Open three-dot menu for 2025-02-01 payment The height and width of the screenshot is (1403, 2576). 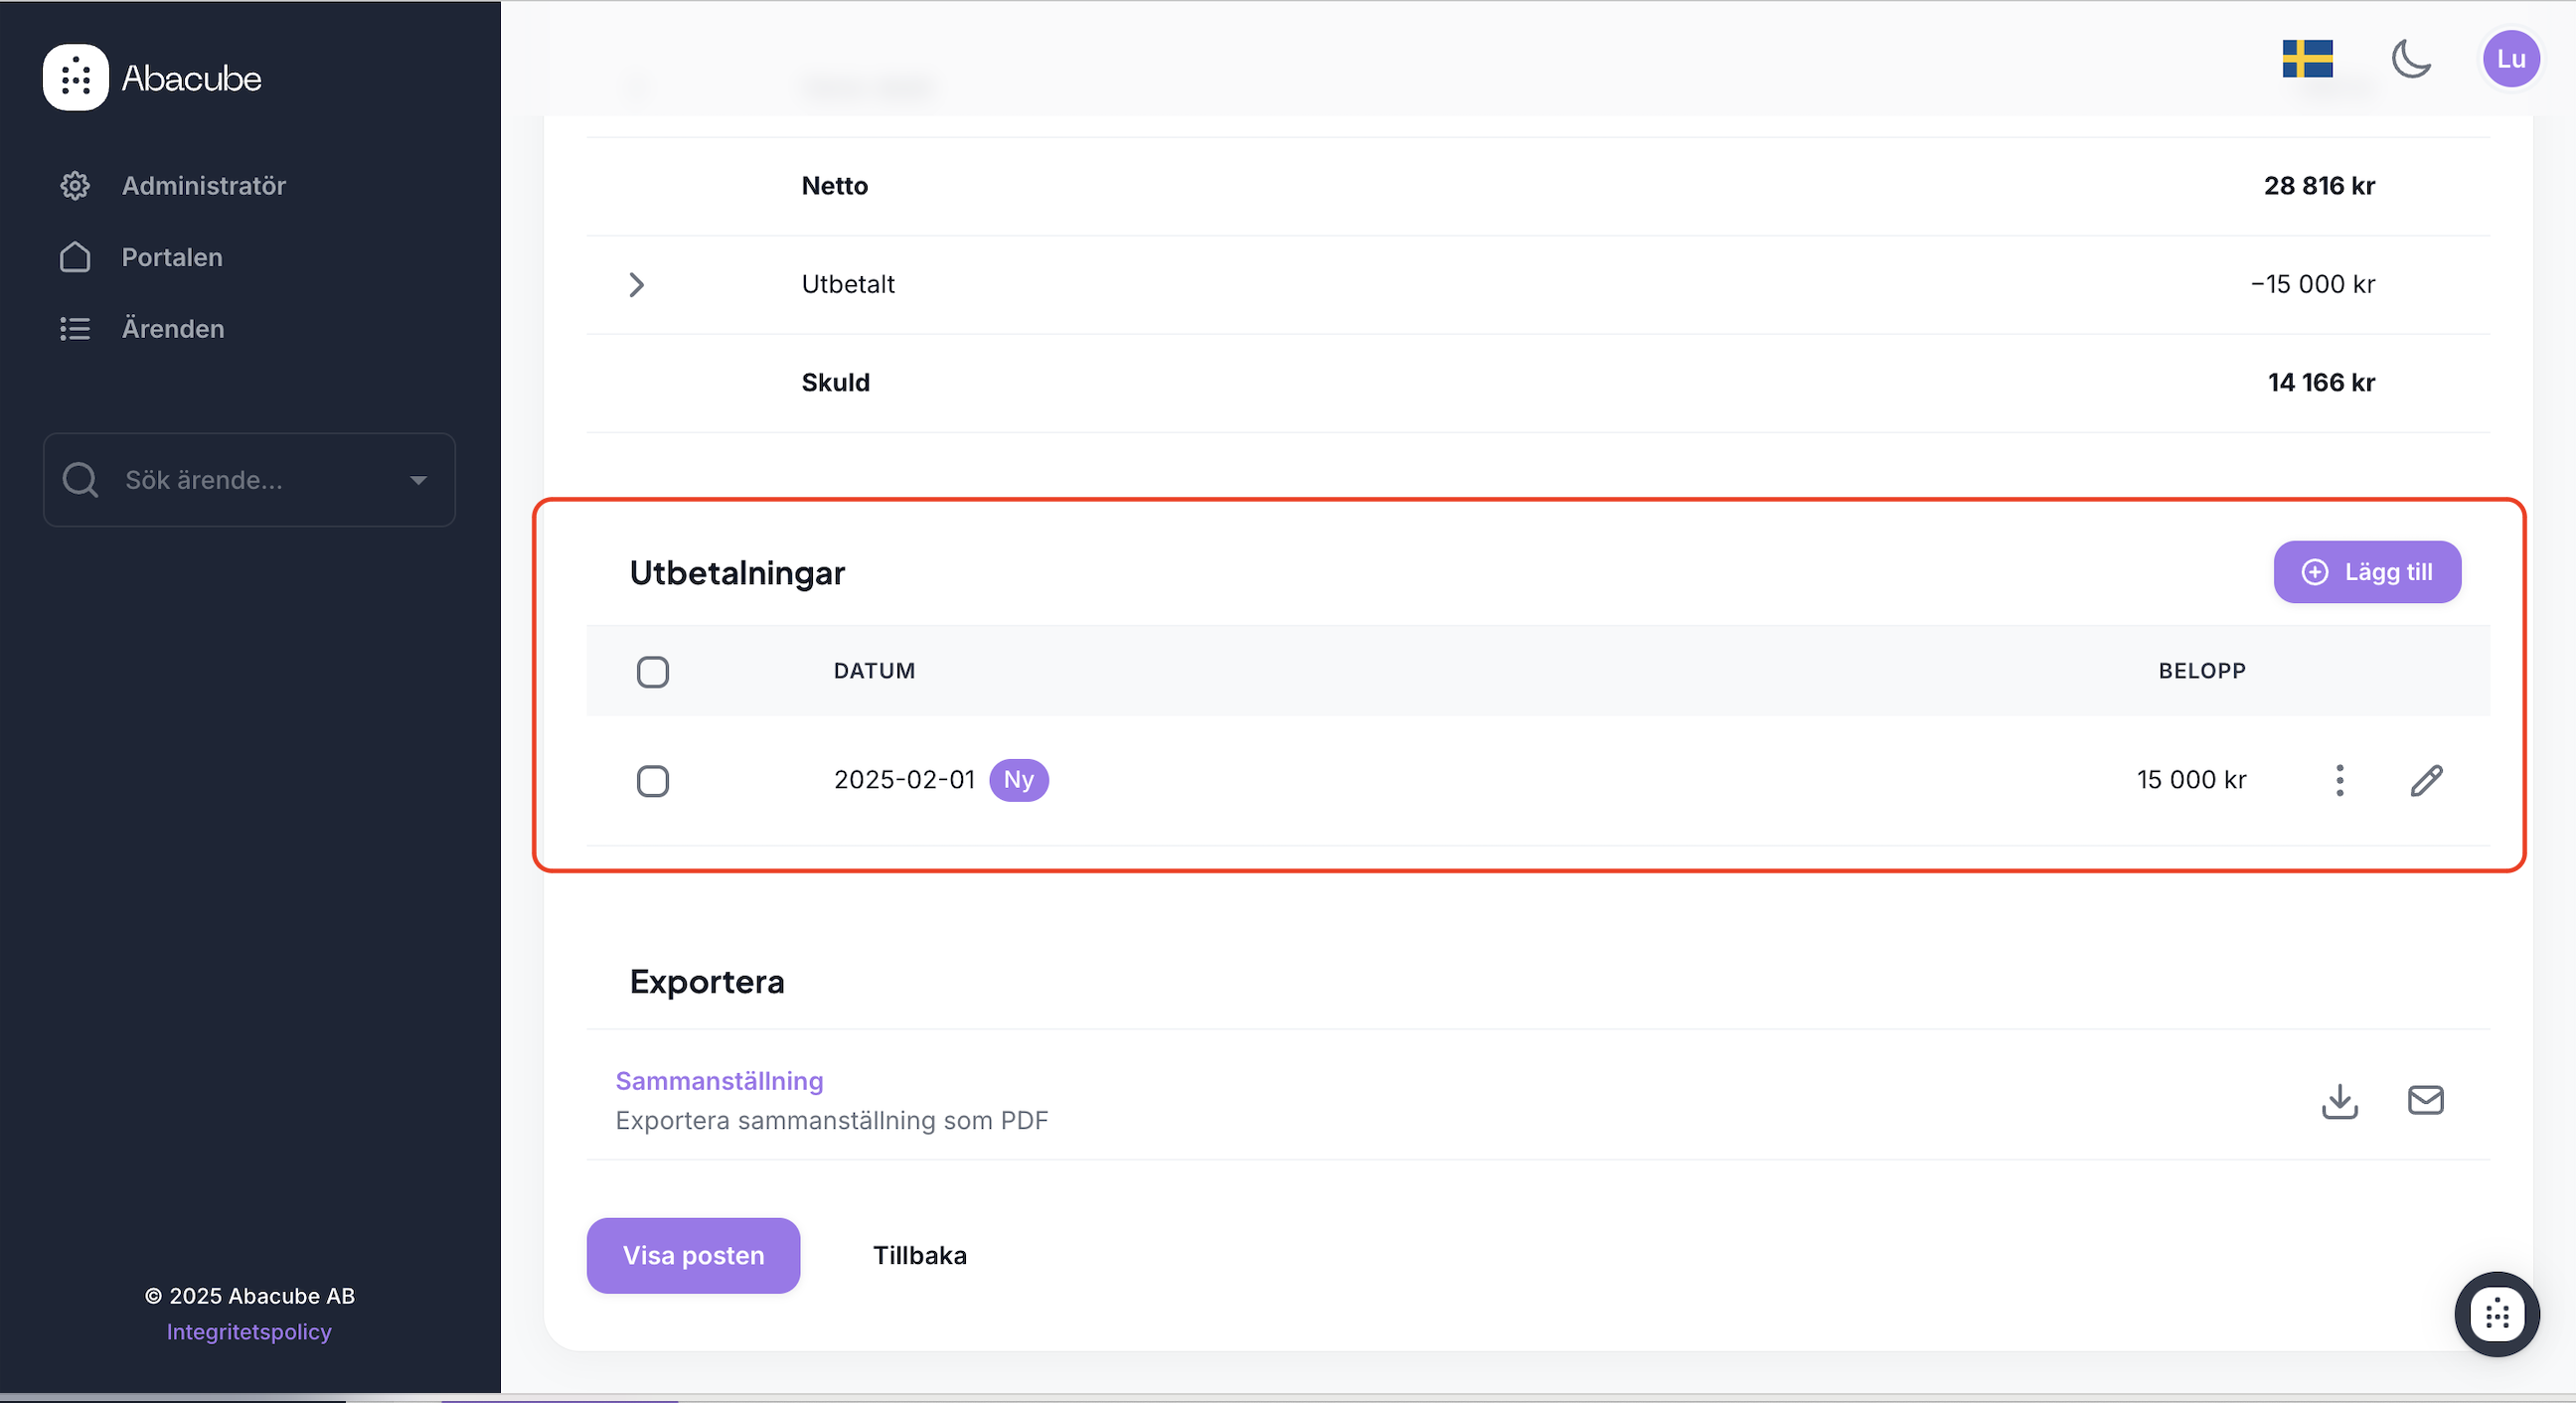pyautogui.click(x=2339, y=780)
